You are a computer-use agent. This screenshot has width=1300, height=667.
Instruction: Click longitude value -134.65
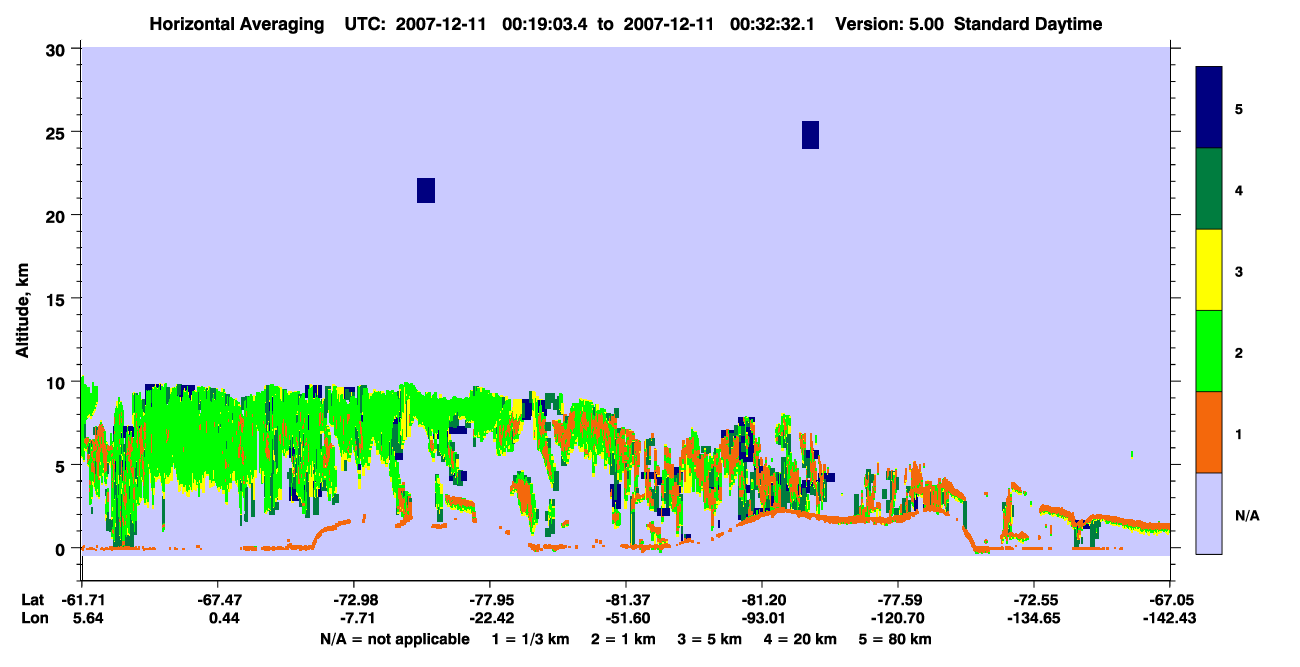tap(1033, 618)
